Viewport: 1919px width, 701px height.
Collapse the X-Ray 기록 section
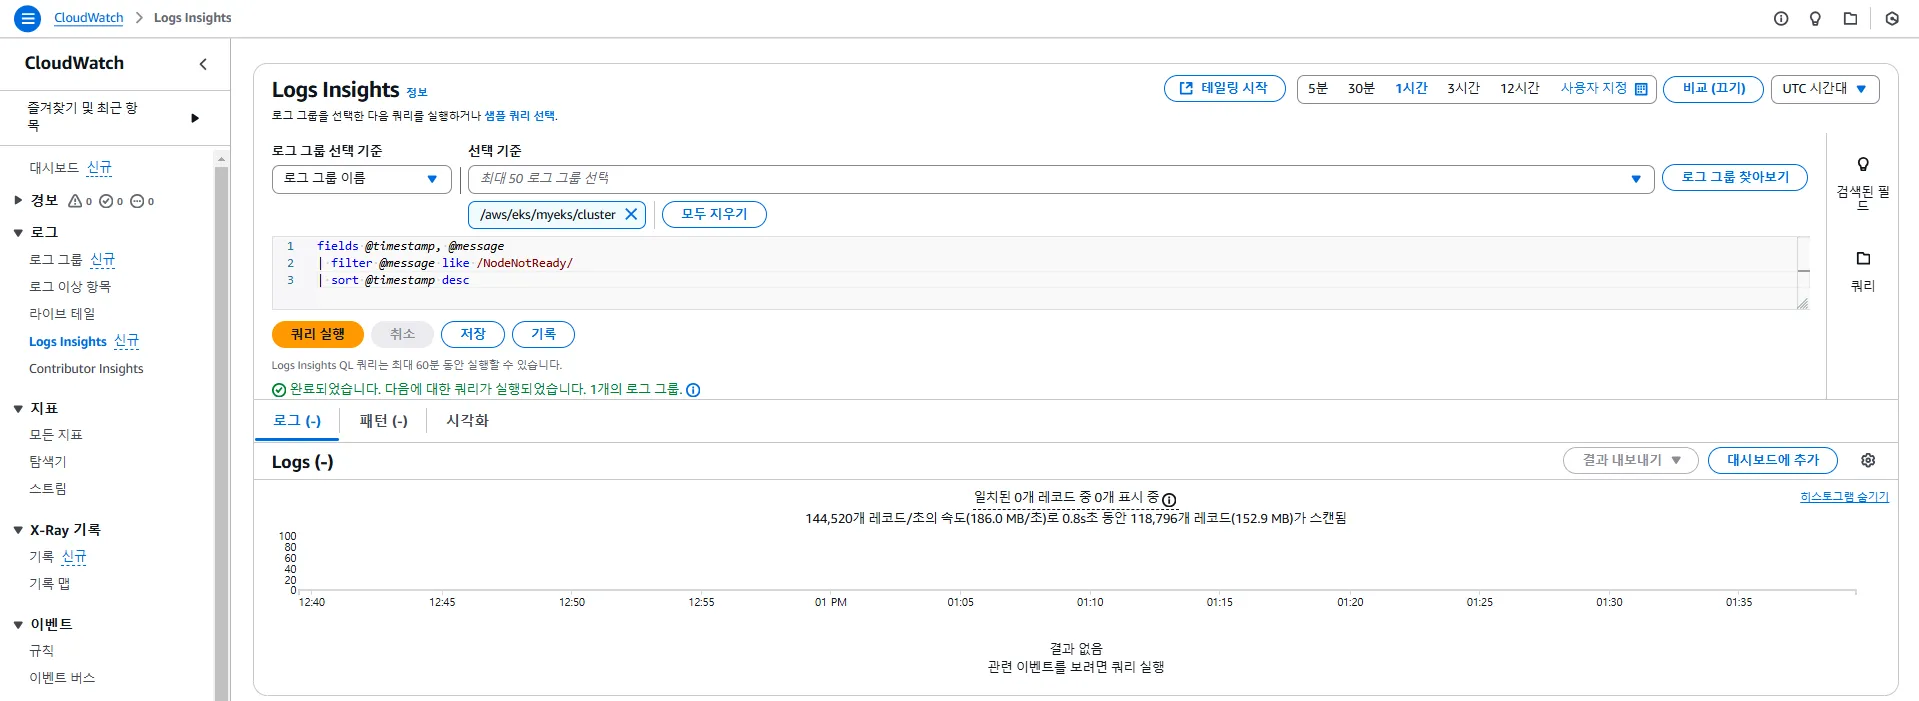[18, 530]
